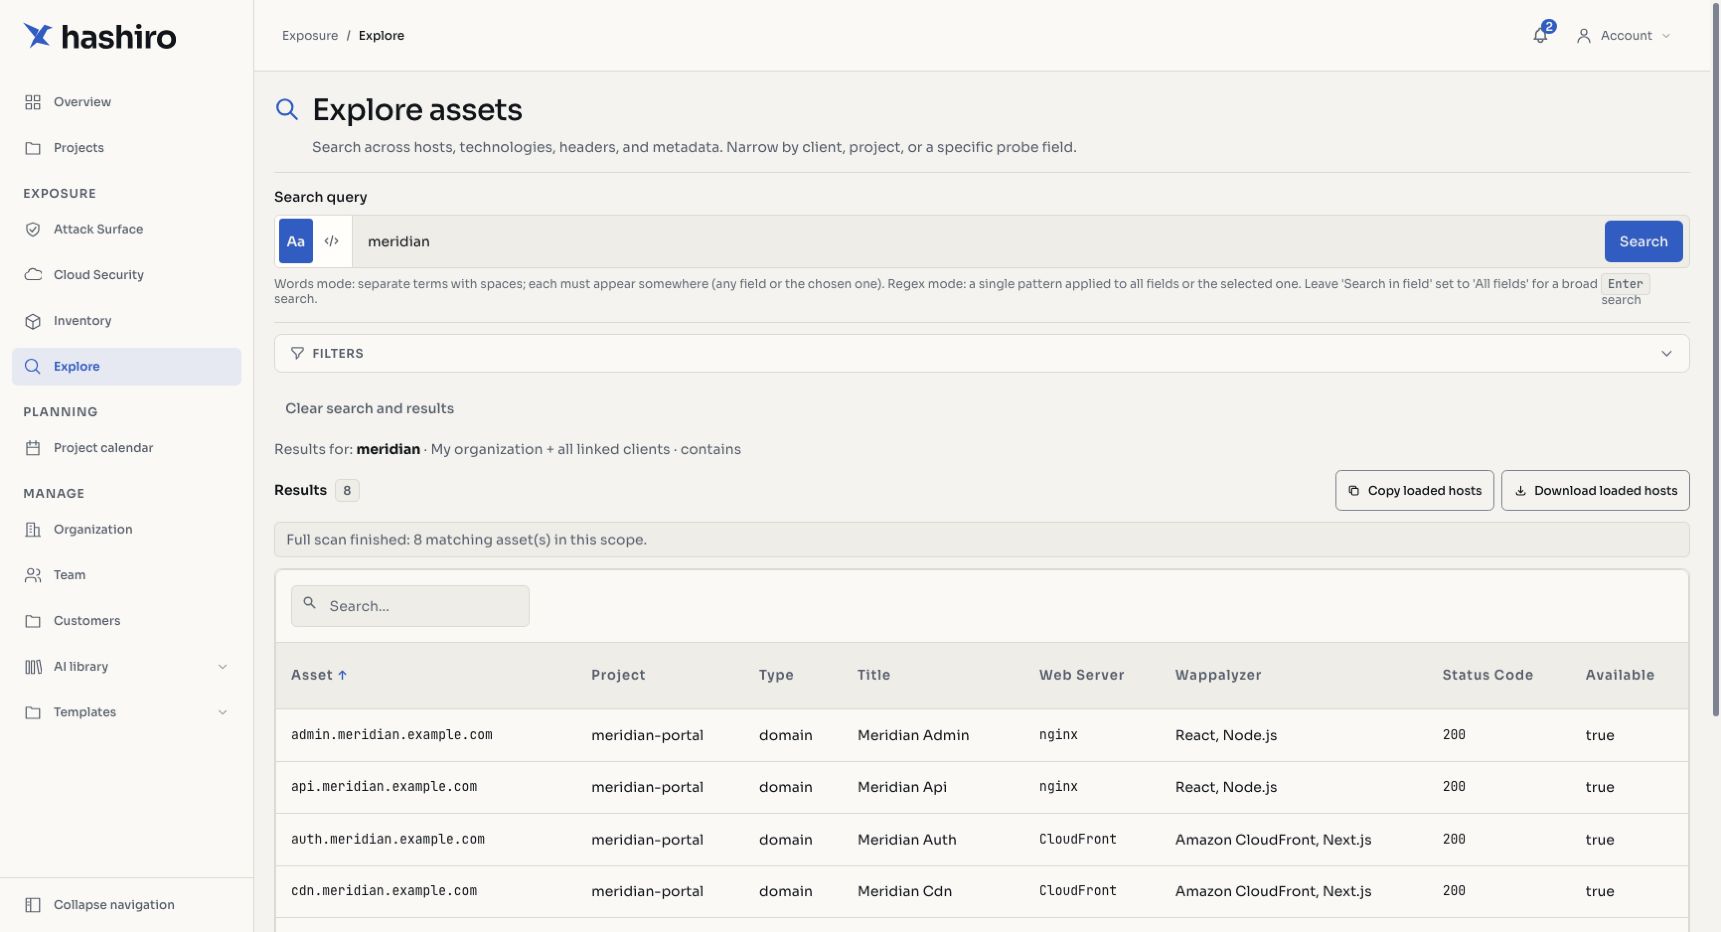Switch to Regex mode toggle
1721x932 pixels.
[332, 241]
